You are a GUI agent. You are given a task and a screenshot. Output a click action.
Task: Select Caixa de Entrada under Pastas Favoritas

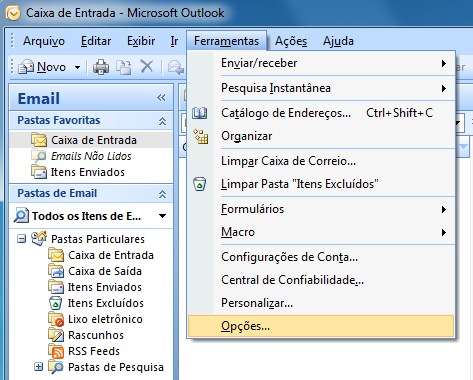(x=91, y=140)
